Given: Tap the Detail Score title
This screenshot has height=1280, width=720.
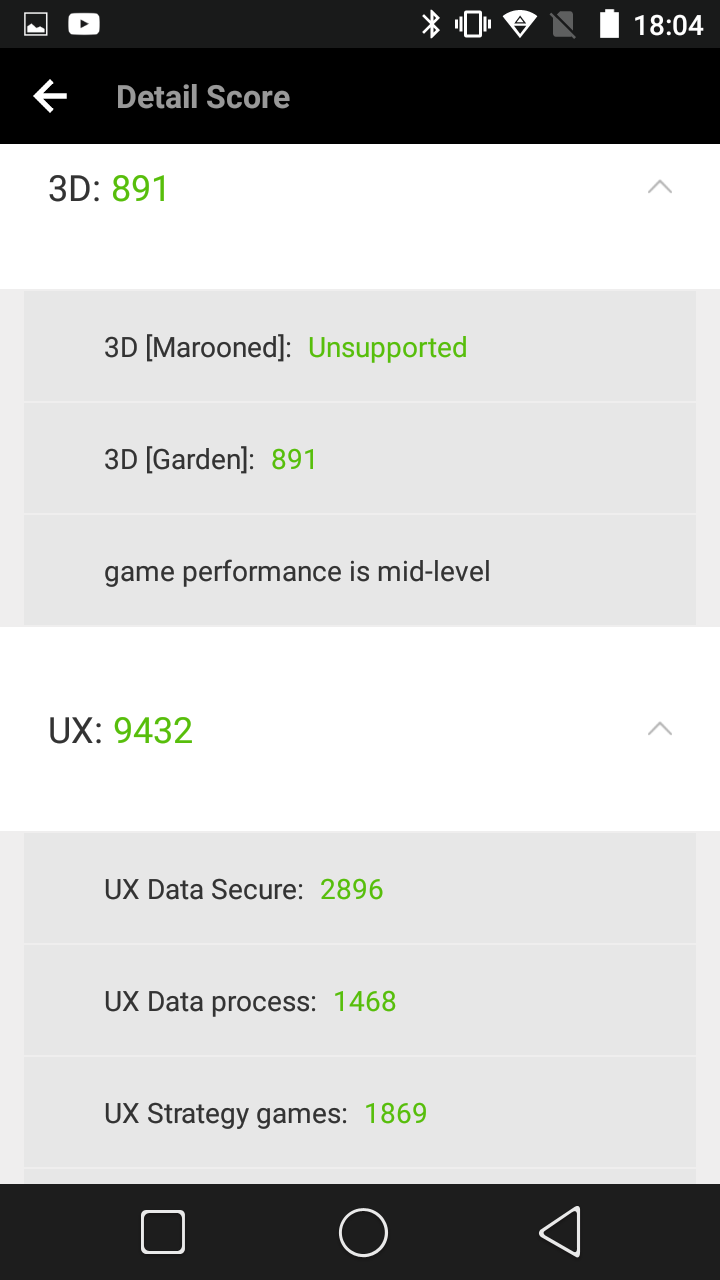Looking at the screenshot, I should [203, 97].
